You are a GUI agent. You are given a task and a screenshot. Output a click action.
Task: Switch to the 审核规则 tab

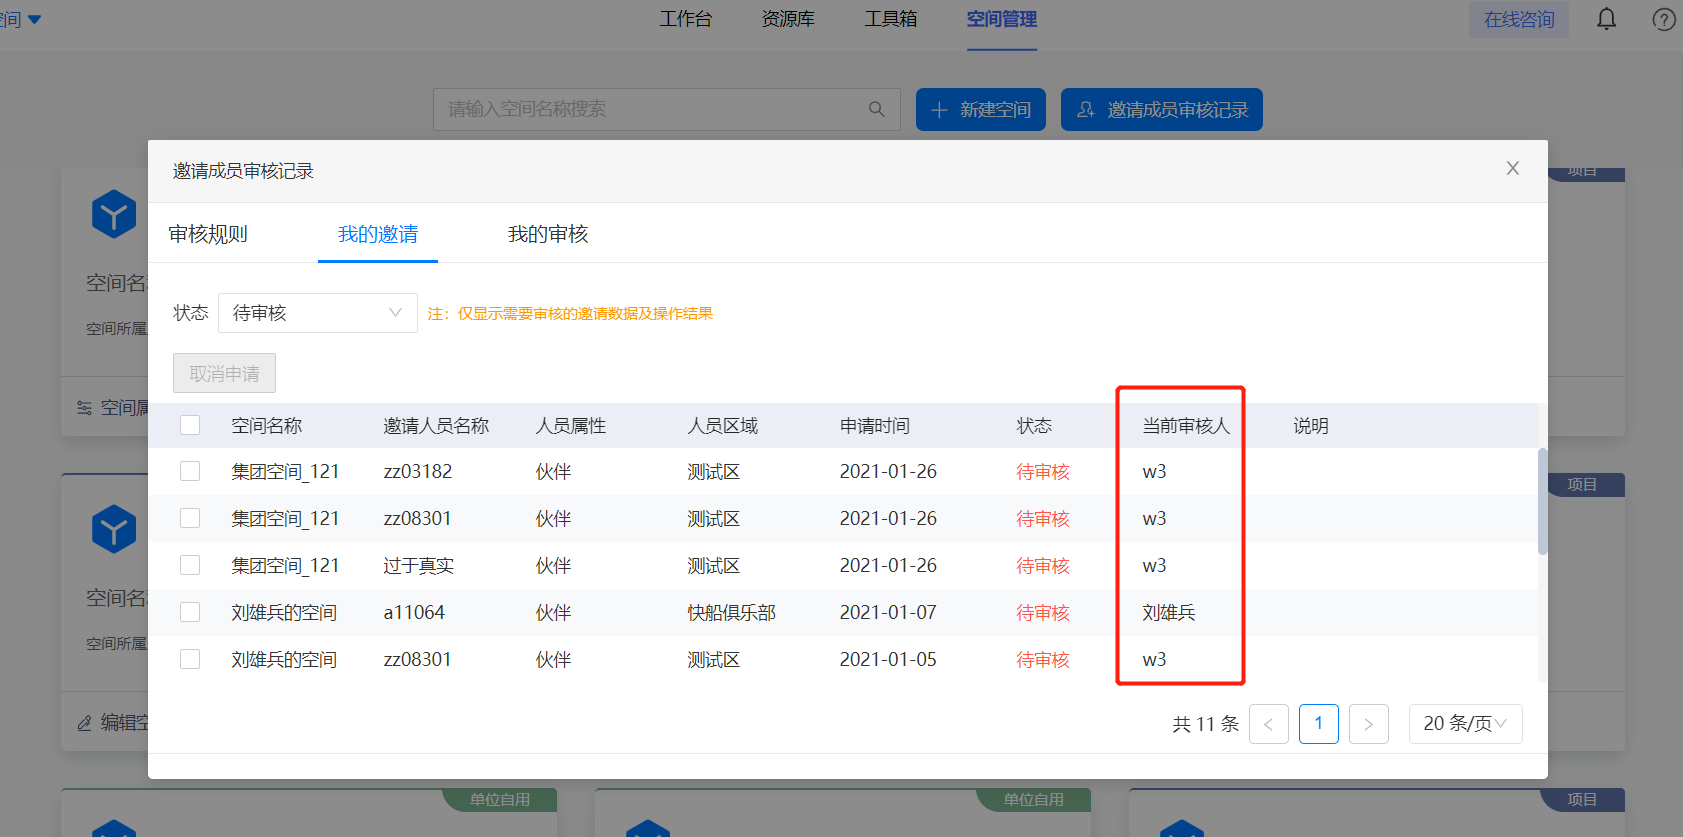[x=208, y=234]
